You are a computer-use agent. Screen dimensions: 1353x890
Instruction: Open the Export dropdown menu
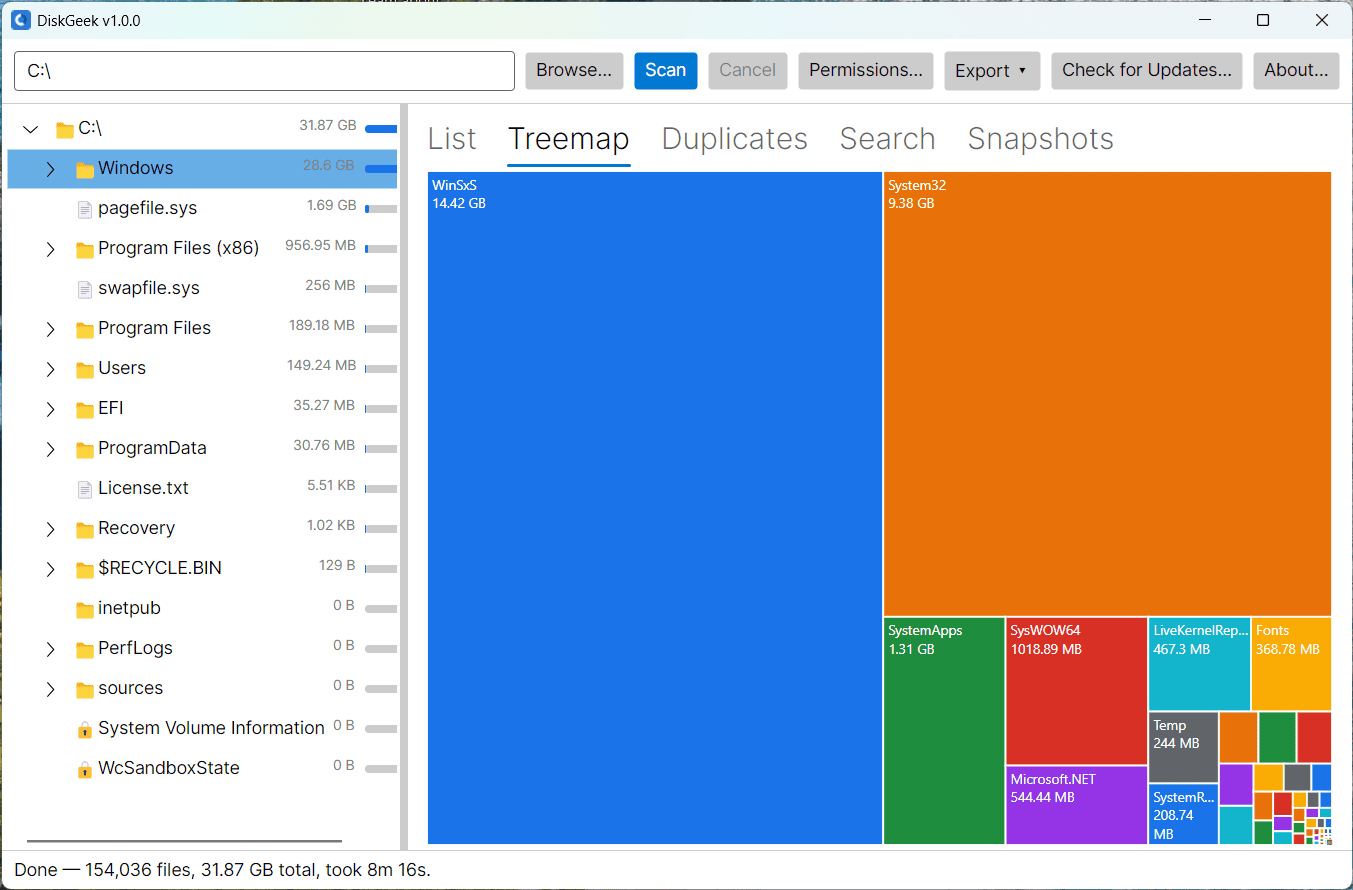coord(992,70)
